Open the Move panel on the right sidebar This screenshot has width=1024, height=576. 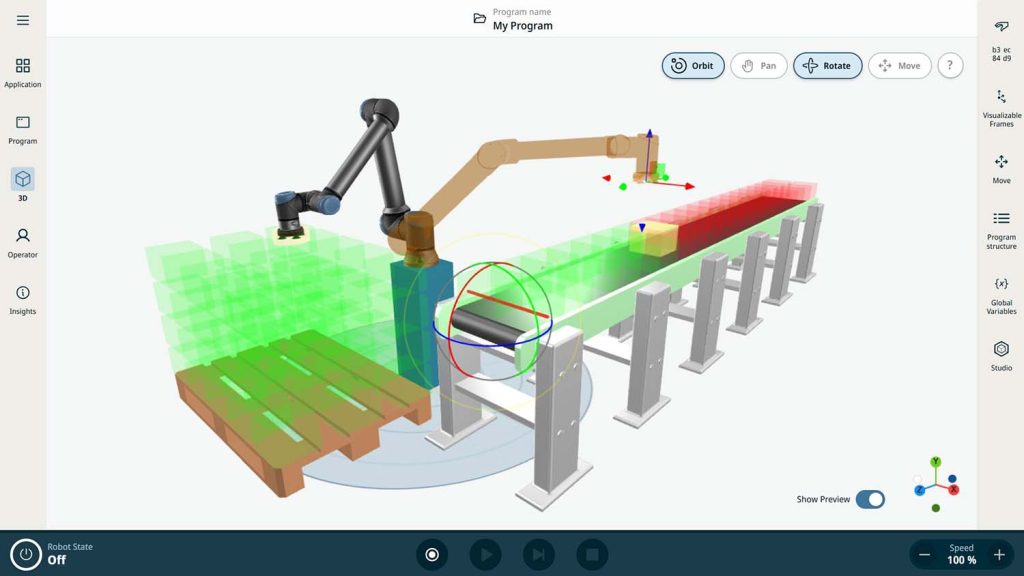pyautogui.click(x=1001, y=168)
